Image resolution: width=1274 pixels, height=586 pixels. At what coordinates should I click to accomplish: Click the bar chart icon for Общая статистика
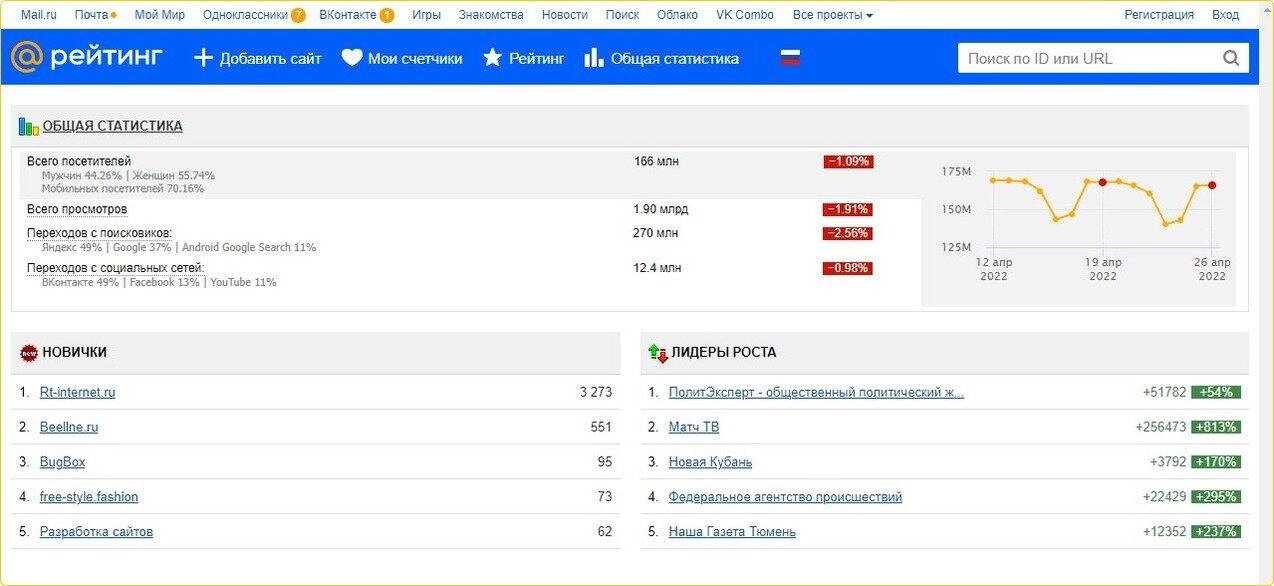pyautogui.click(x=594, y=58)
